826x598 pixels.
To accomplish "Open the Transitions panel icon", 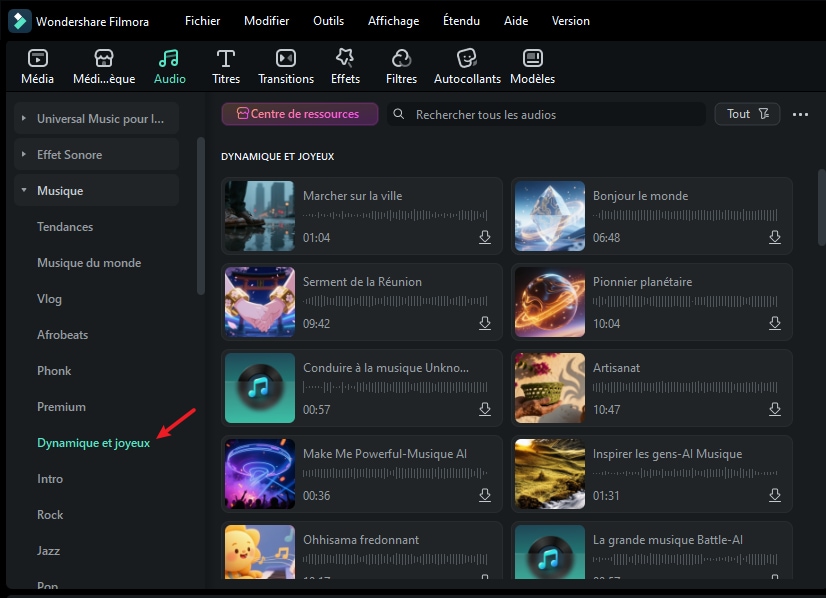I will [x=286, y=59].
